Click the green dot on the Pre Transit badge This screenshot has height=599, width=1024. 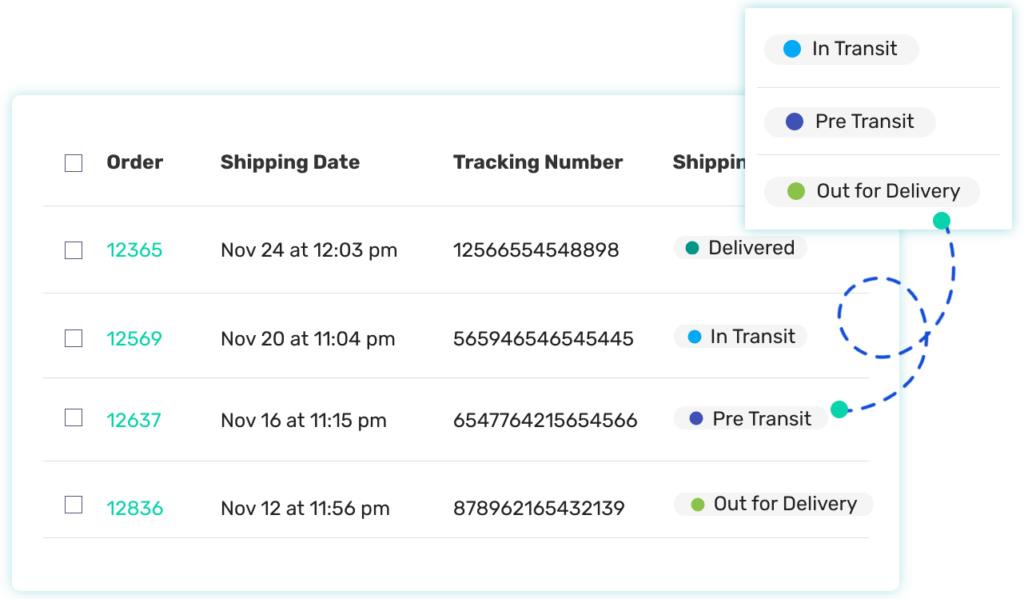pos(838,409)
